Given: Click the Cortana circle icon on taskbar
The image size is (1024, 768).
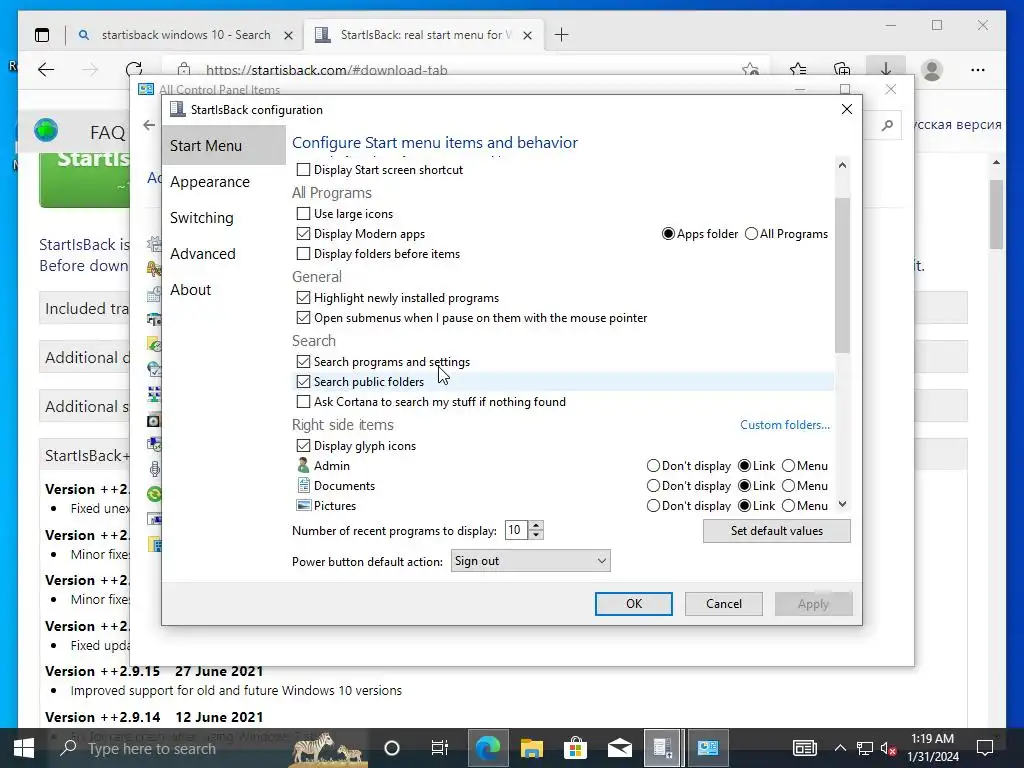Looking at the screenshot, I should tap(392, 748).
